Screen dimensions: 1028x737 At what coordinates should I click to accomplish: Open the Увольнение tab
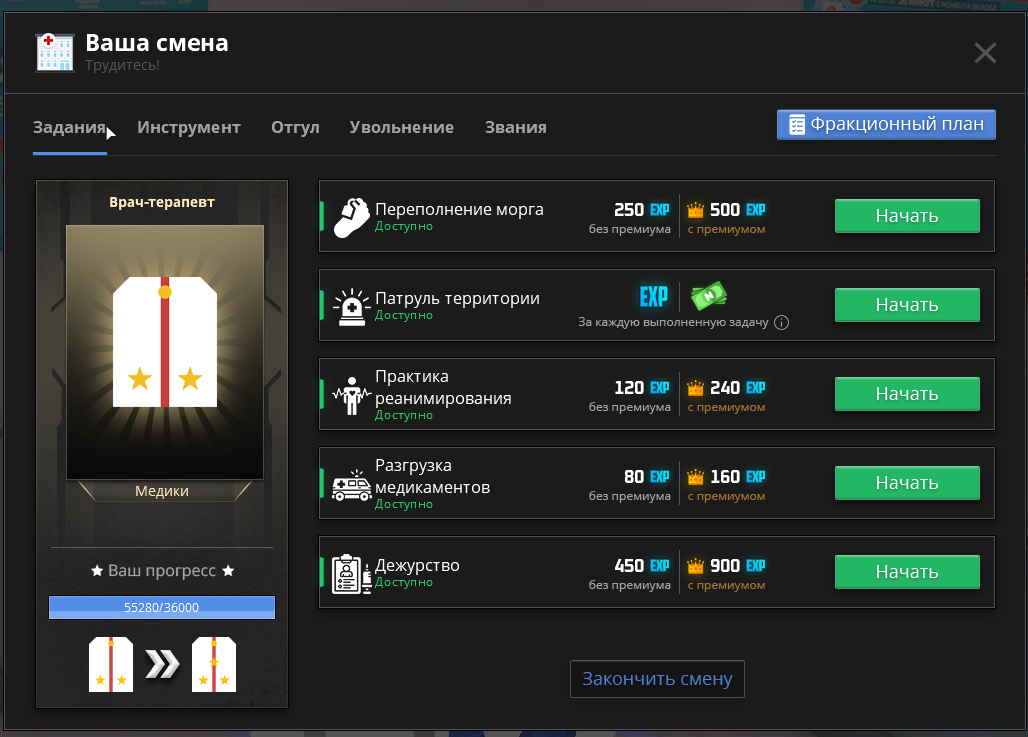pyautogui.click(x=401, y=127)
